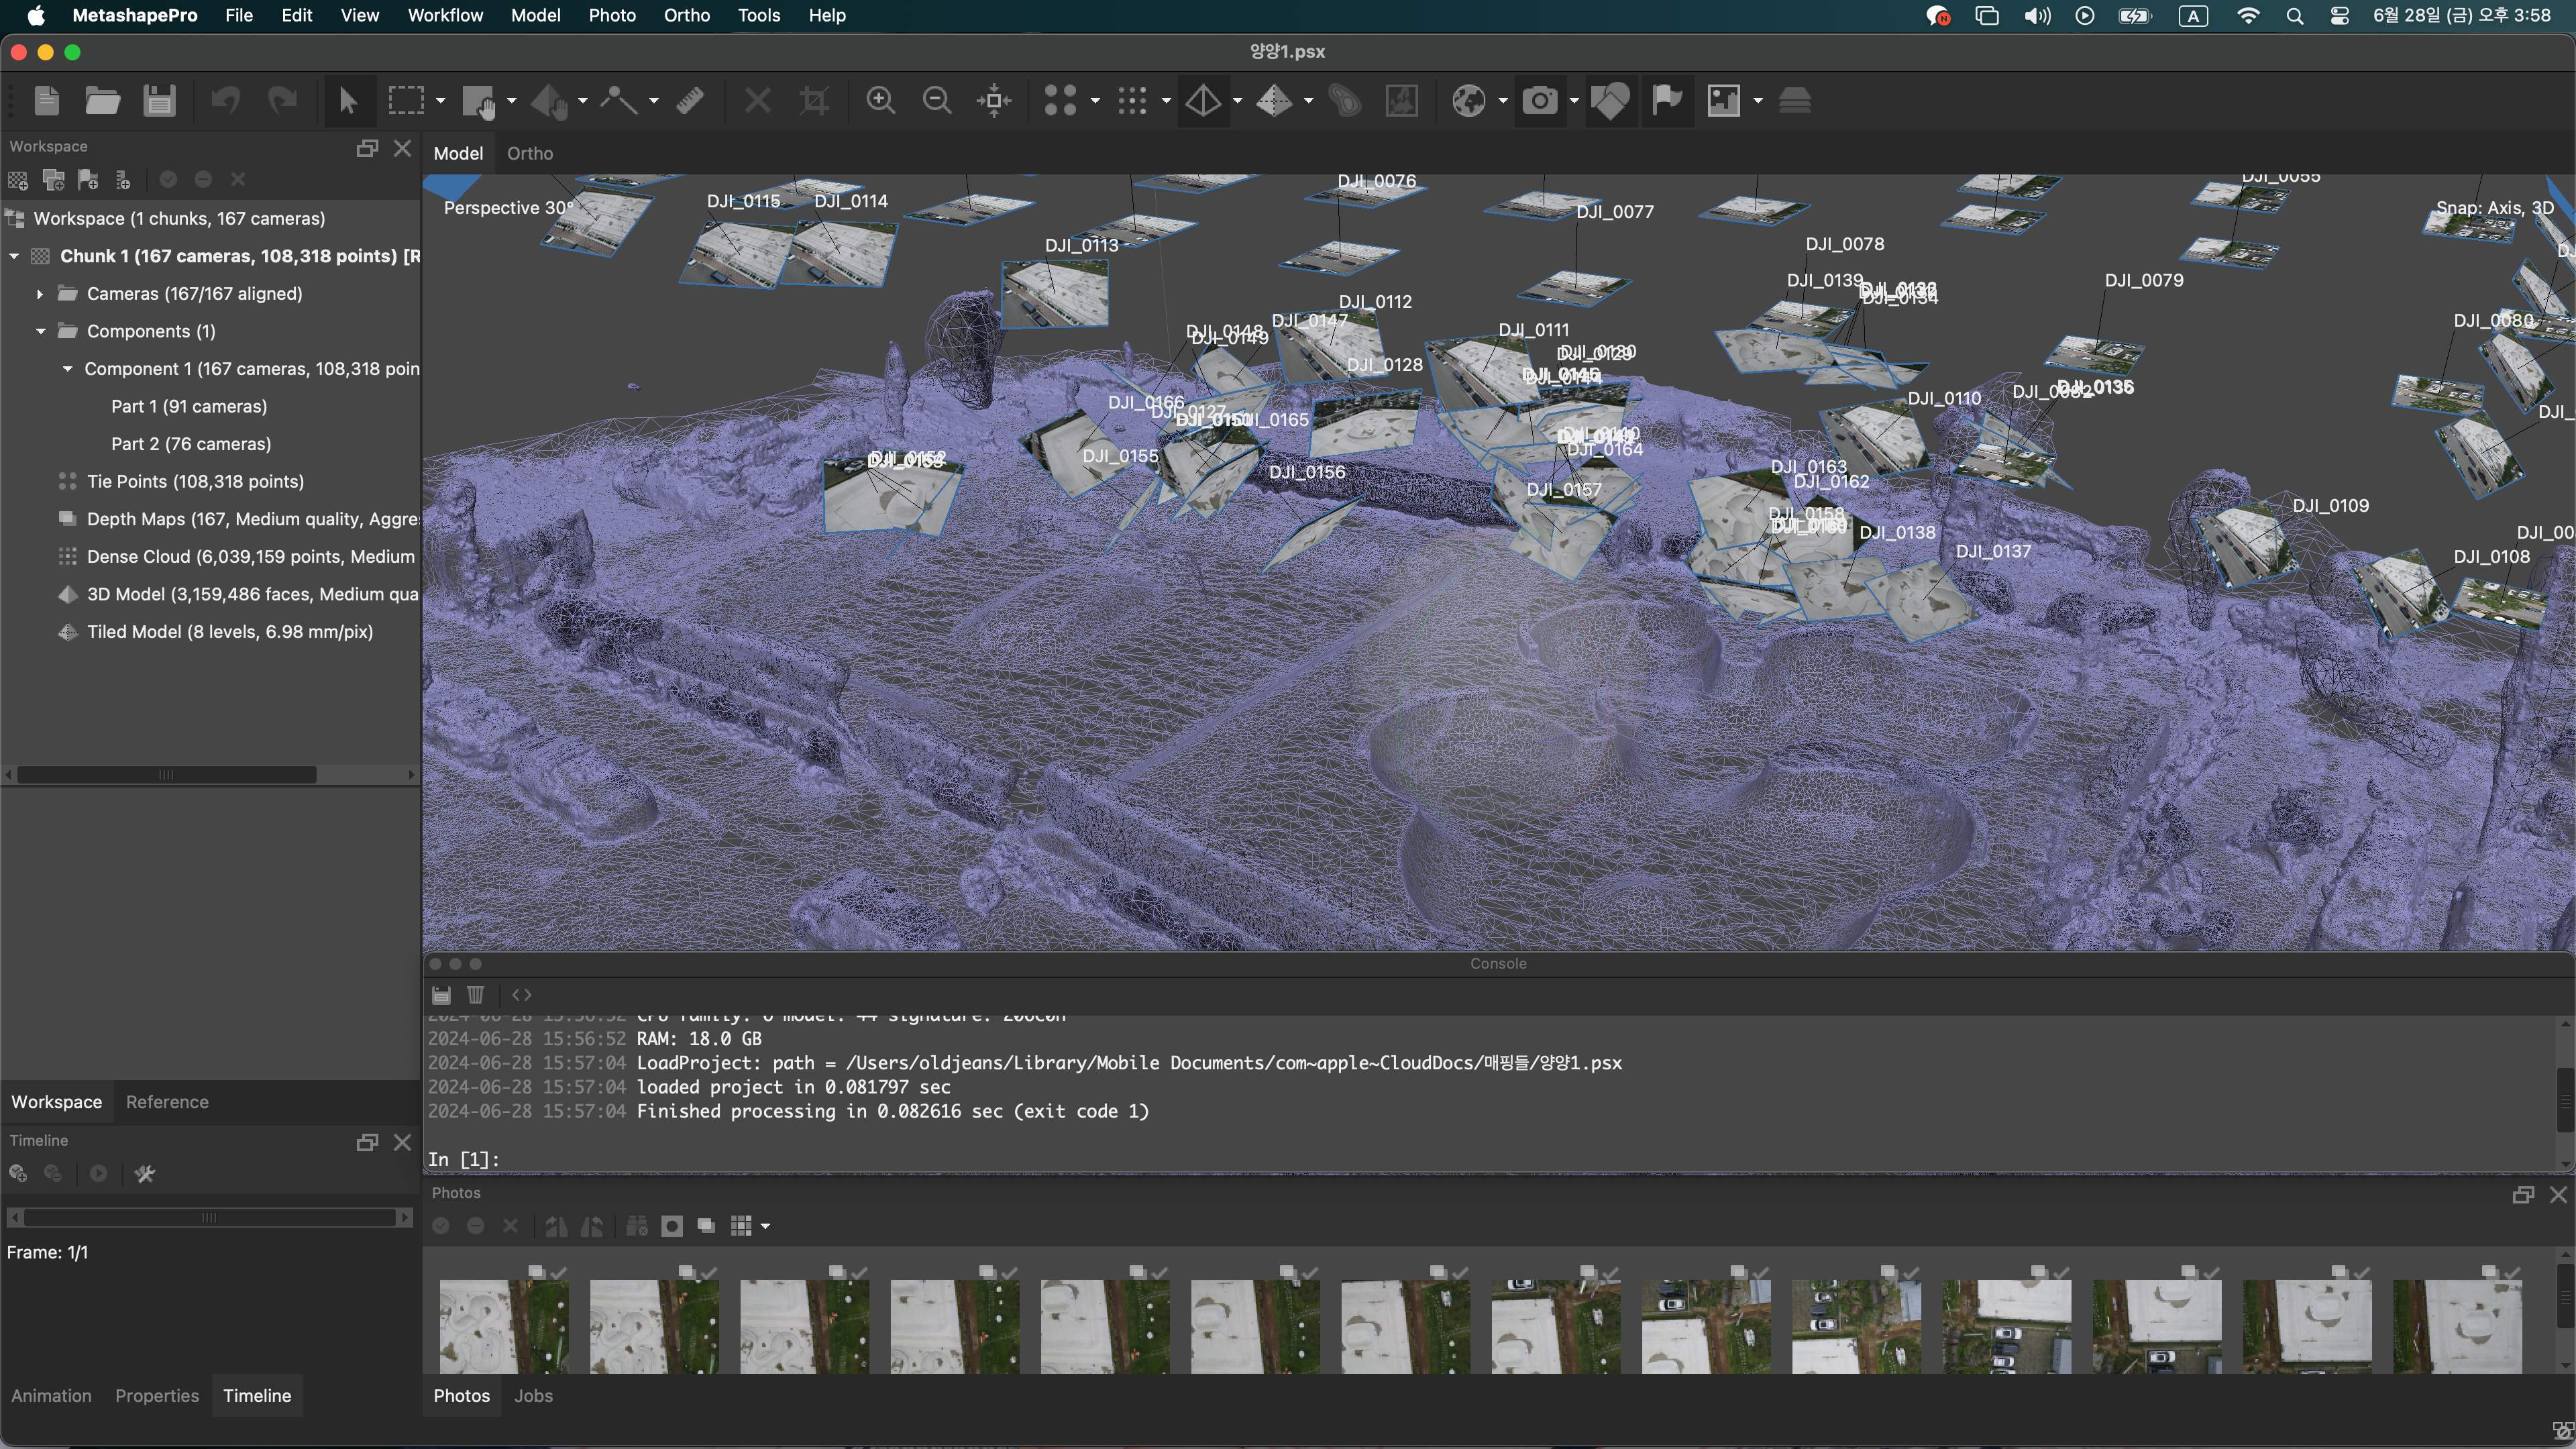Select the Part 1 (91 cameras) item
The height and width of the screenshot is (1449, 2576).
[x=189, y=407]
